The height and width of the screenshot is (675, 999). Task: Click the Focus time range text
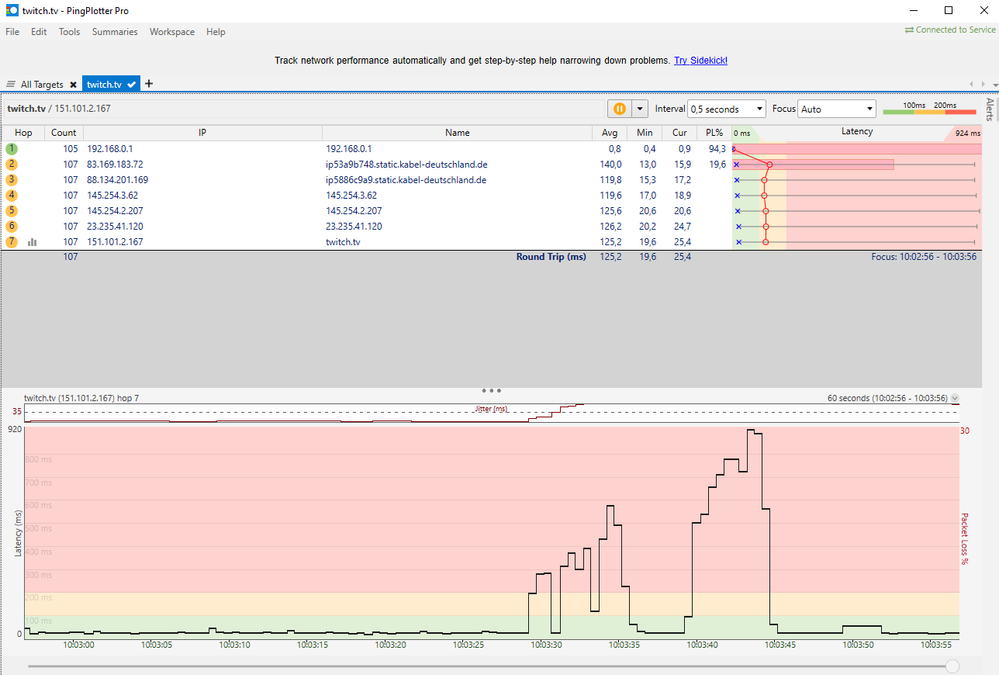coord(924,257)
